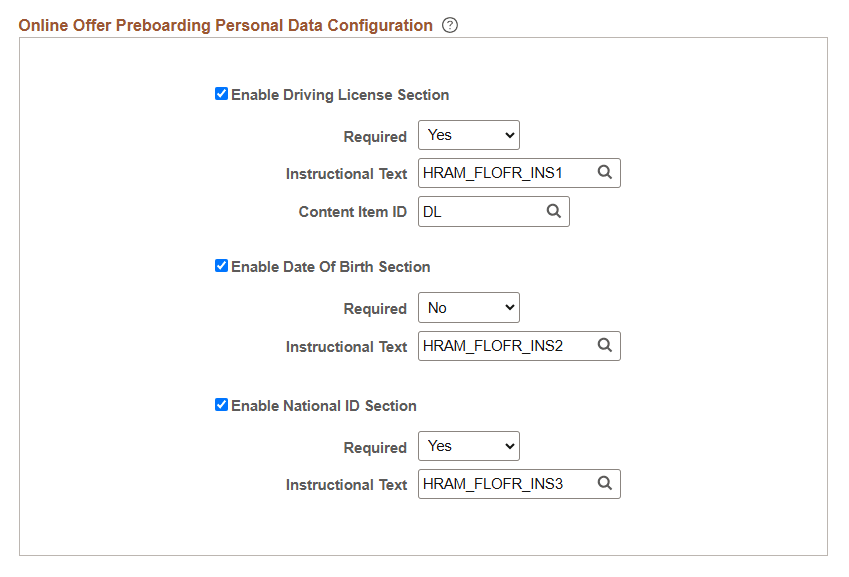Focus the Content Item ID input
This screenshot has height=577, width=849.
pyautogui.click(x=481, y=212)
